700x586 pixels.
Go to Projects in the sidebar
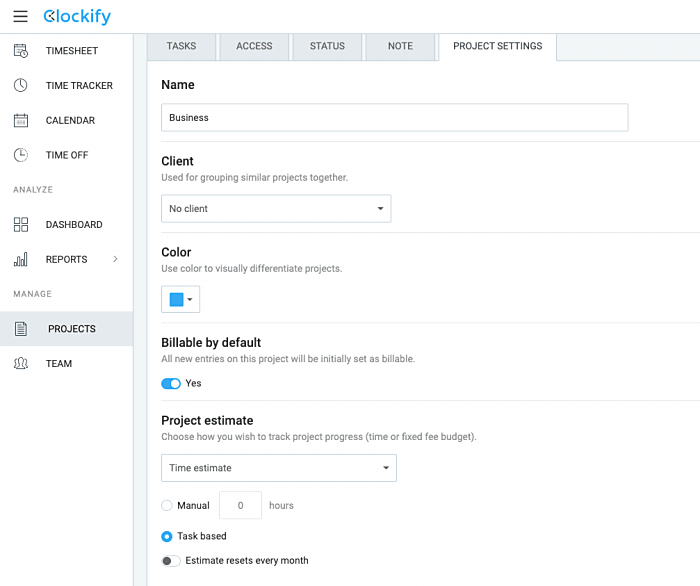tap(71, 329)
